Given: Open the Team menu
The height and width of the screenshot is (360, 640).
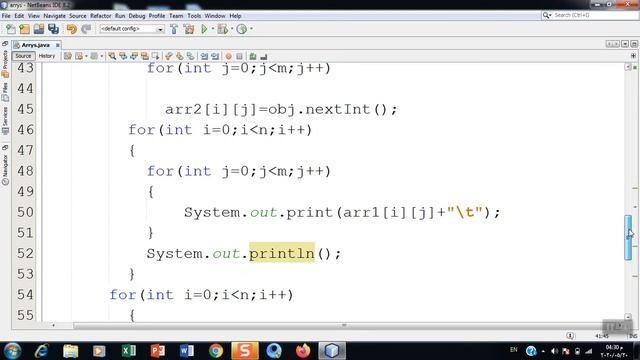Looking at the screenshot, I should pyautogui.click(x=176, y=16).
